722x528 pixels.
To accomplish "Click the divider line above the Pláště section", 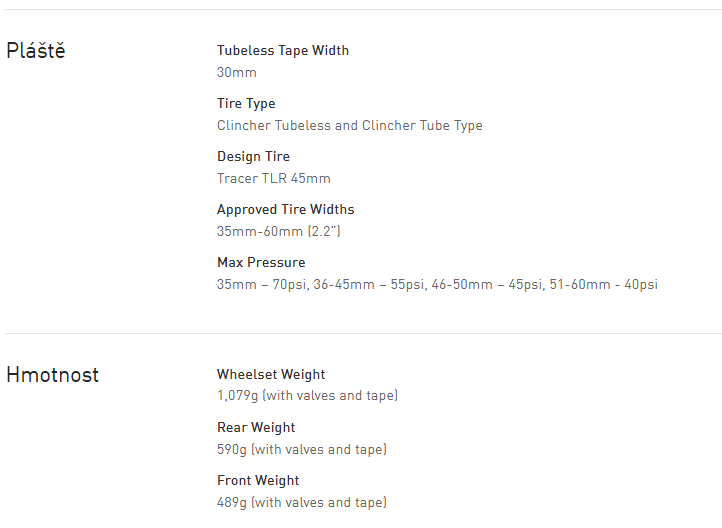I will click(x=363, y=10).
